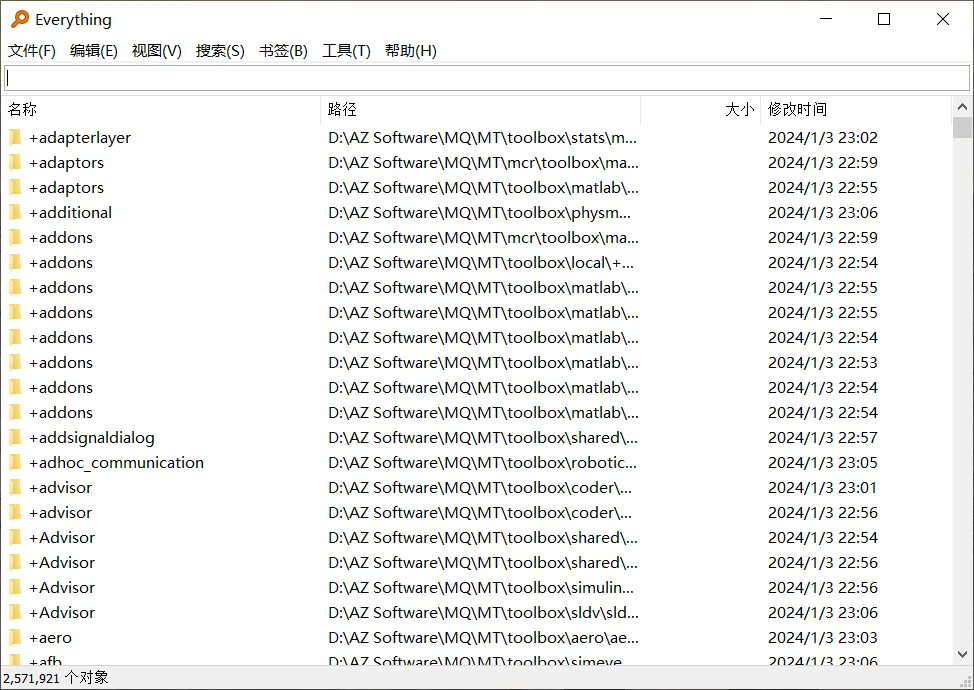Viewport: 974px width, 690px height.
Task: Click the date 2024/1/3 22:57
Action: click(x=822, y=437)
